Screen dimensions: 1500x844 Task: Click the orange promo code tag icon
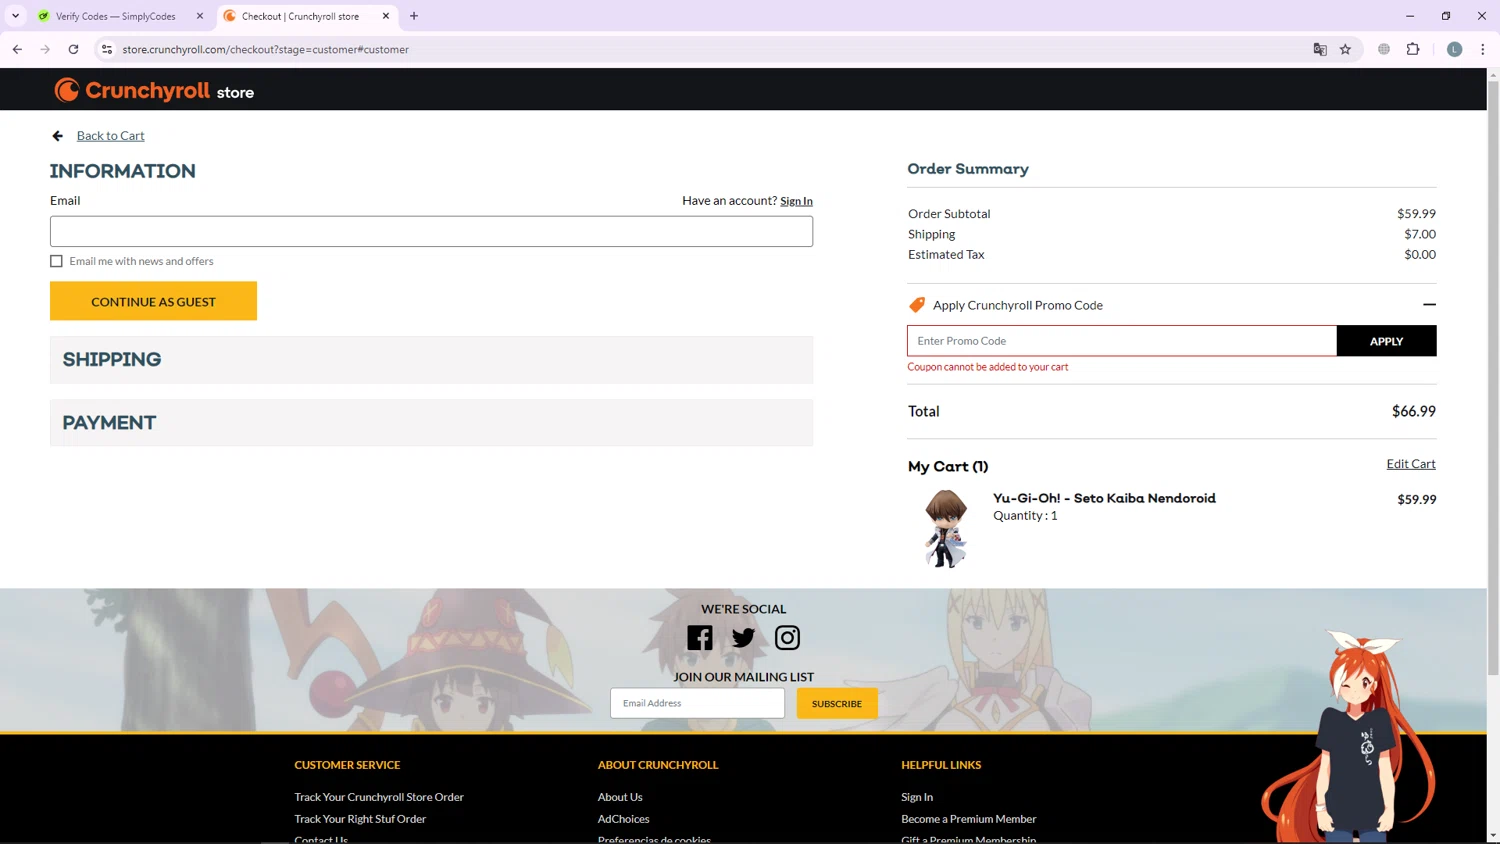[917, 305]
